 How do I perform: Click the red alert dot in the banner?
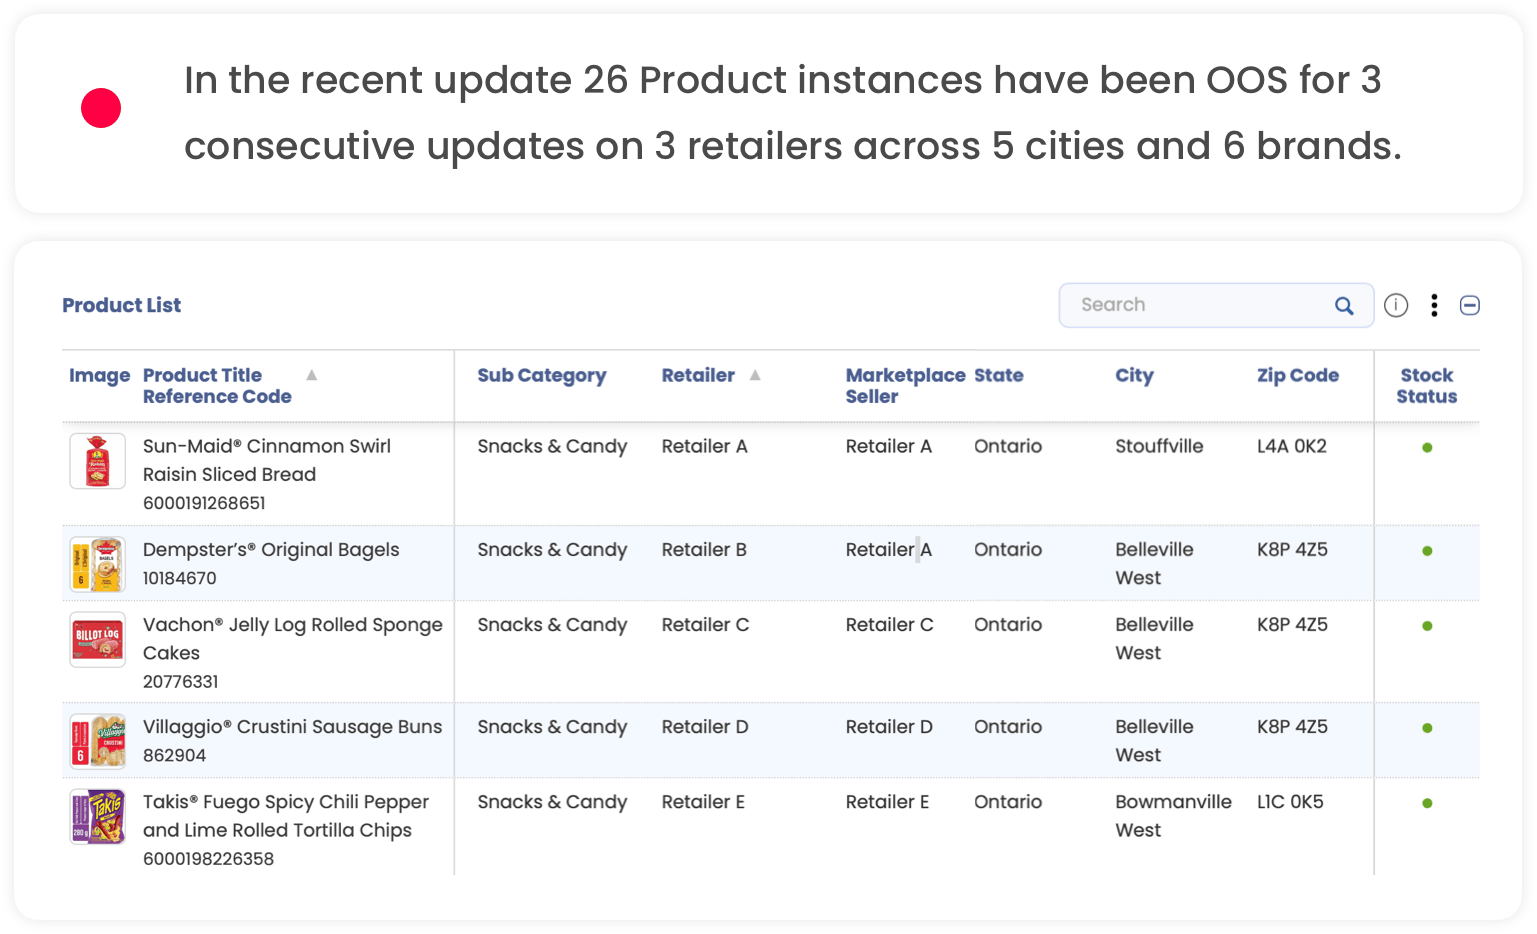[x=101, y=108]
